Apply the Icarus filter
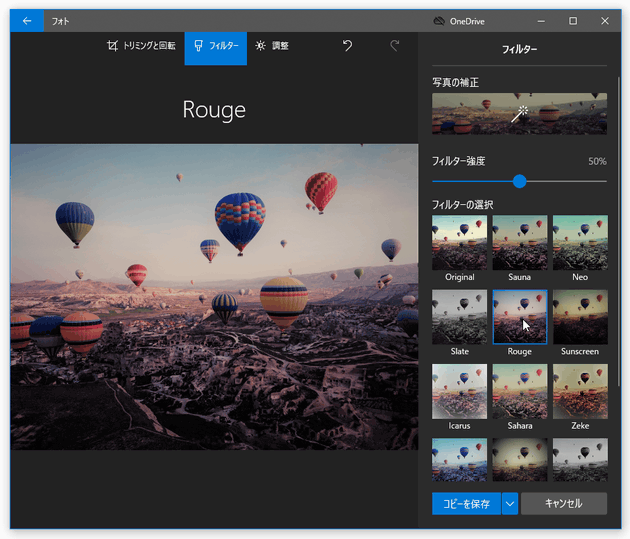 pyautogui.click(x=460, y=391)
